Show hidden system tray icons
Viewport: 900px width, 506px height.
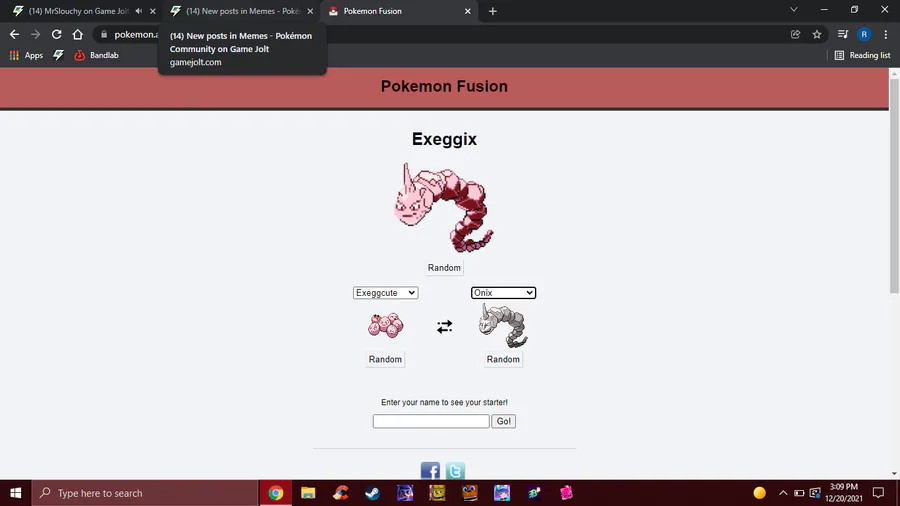pyautogui.click(x=783, y=493)
